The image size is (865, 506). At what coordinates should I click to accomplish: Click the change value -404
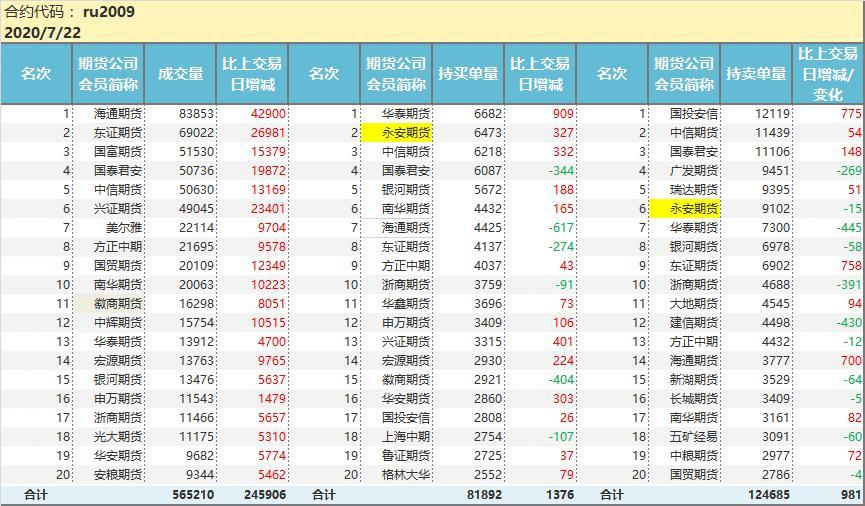pos(560,380)
